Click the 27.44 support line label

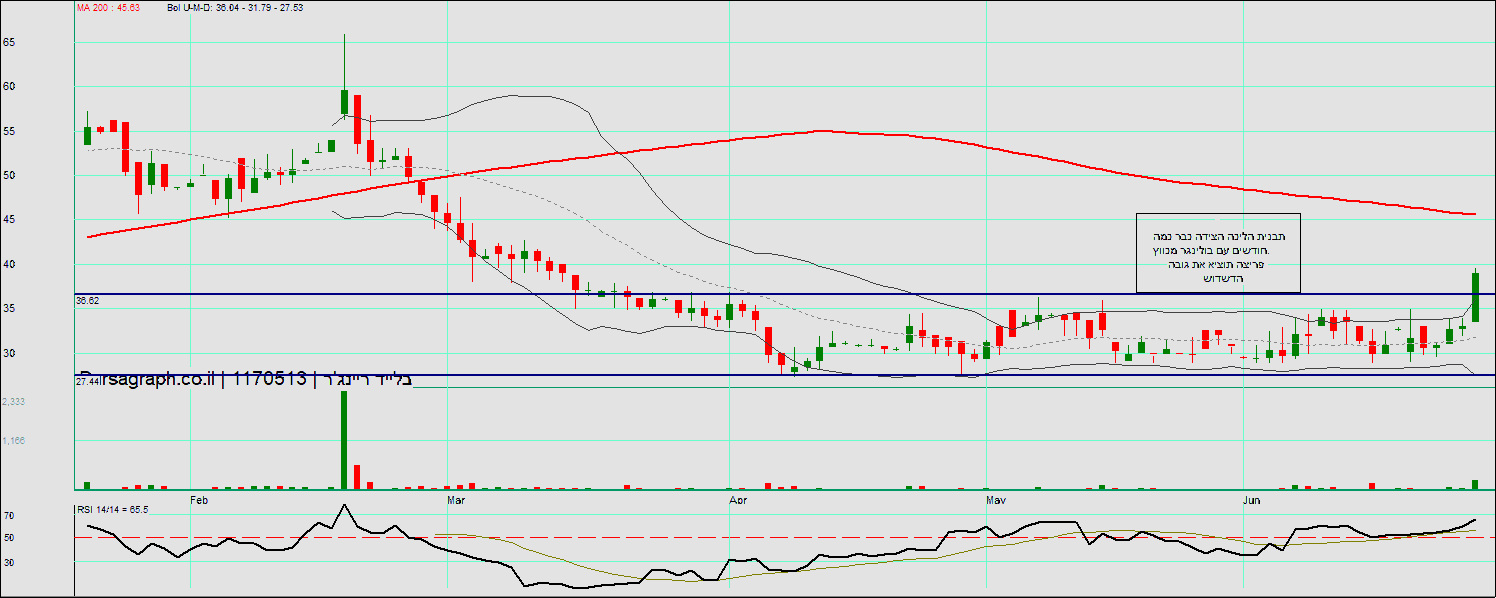click(88, 382)
